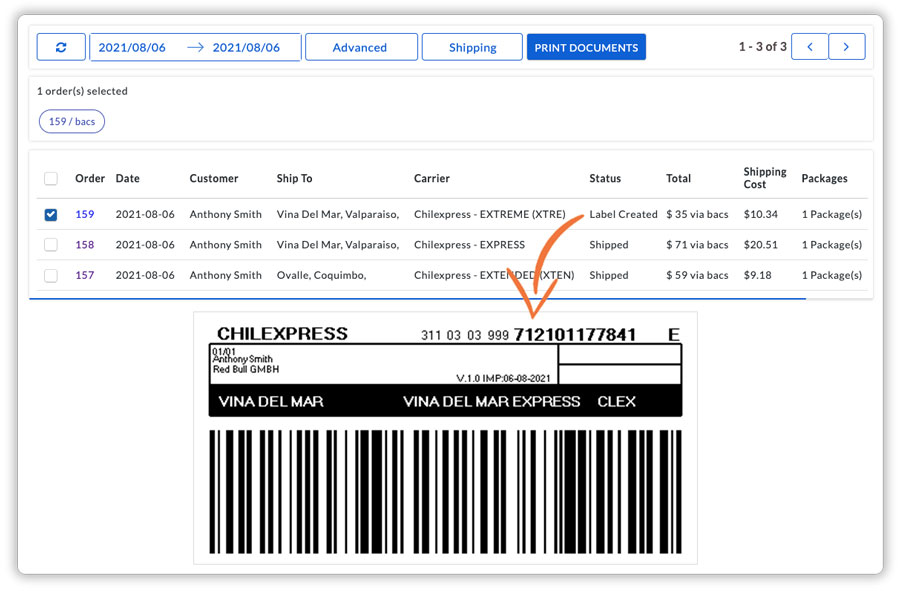Viewport: 900px width, 591px height.
Task: Click the Chilexpress label barcode image
Action: 445,492
